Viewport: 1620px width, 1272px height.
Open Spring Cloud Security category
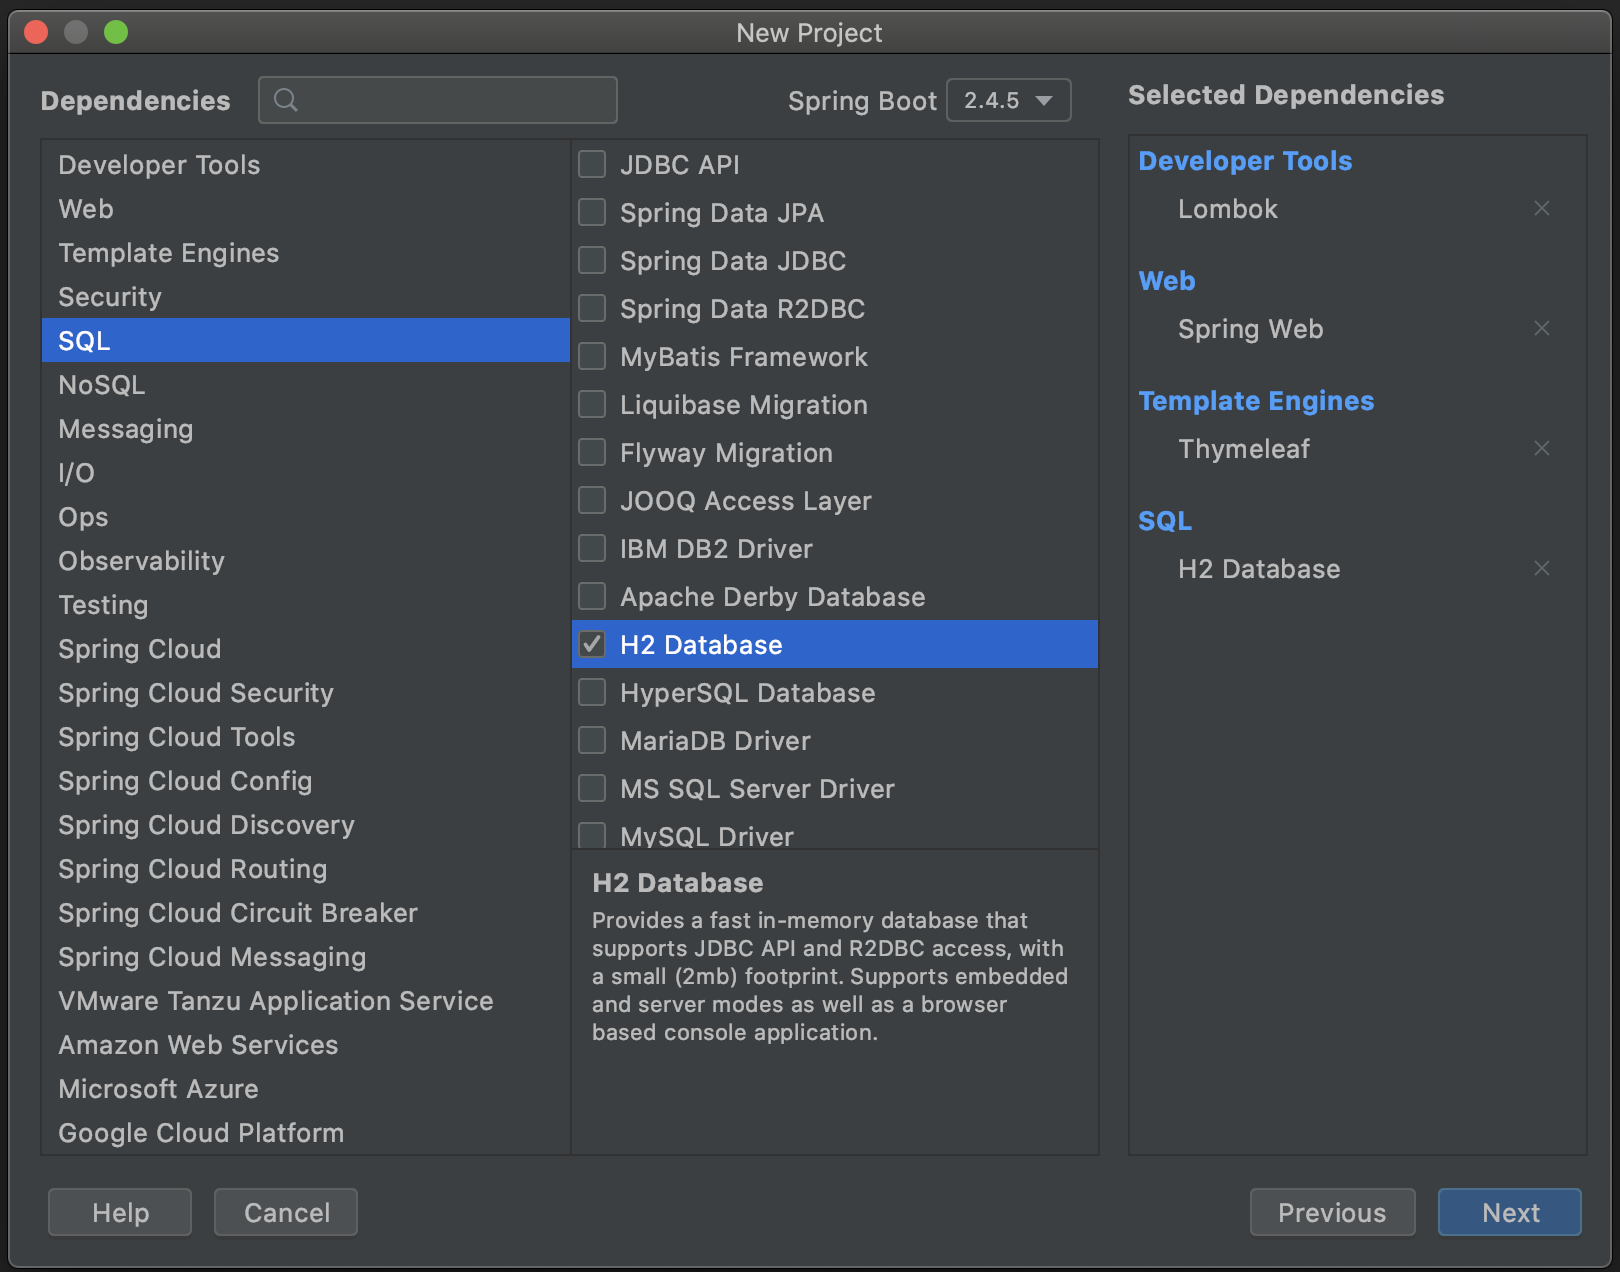(306, 693)
